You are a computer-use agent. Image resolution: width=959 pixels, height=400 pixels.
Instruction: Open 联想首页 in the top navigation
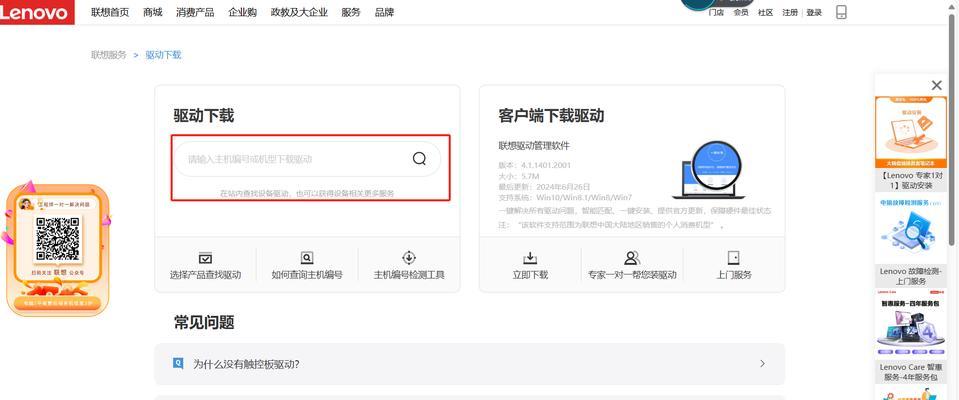pyautogui.click(x=110, y=12)
